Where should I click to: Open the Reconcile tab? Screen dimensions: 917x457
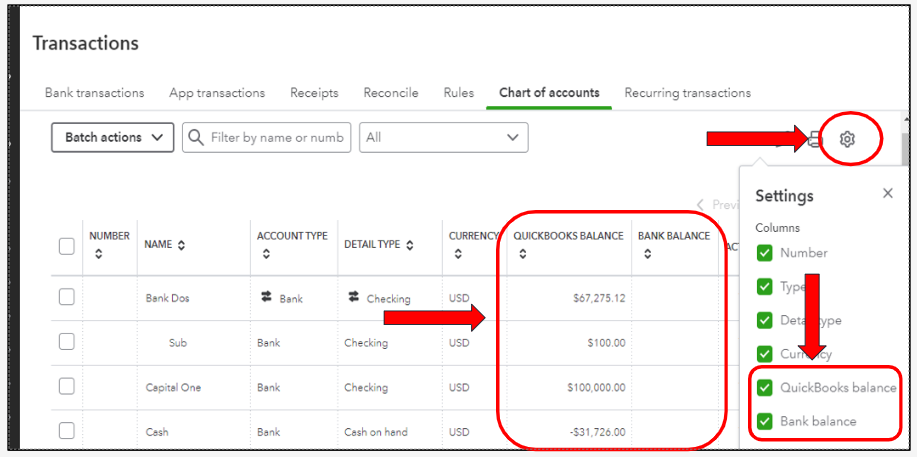(391, 93)
